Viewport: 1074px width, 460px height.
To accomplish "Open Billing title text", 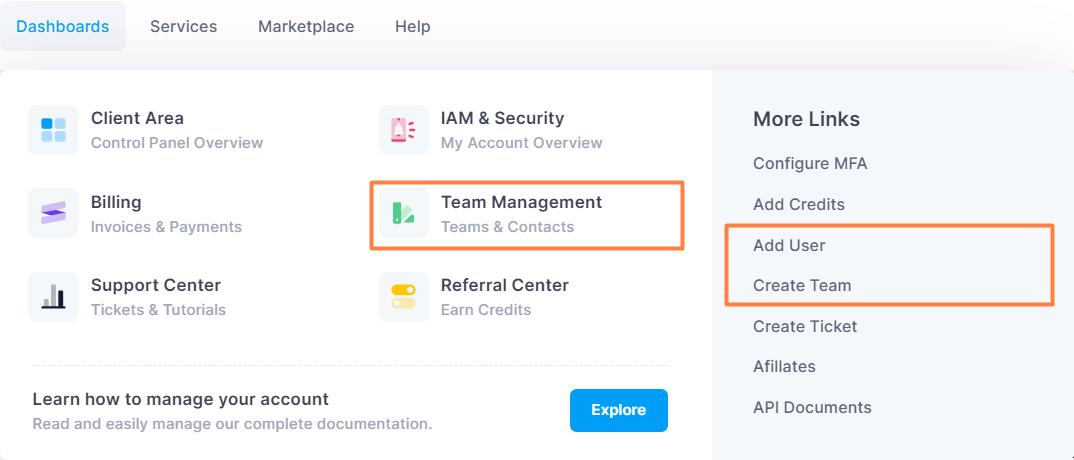I will pyautogui.click(x=116, y=202).
